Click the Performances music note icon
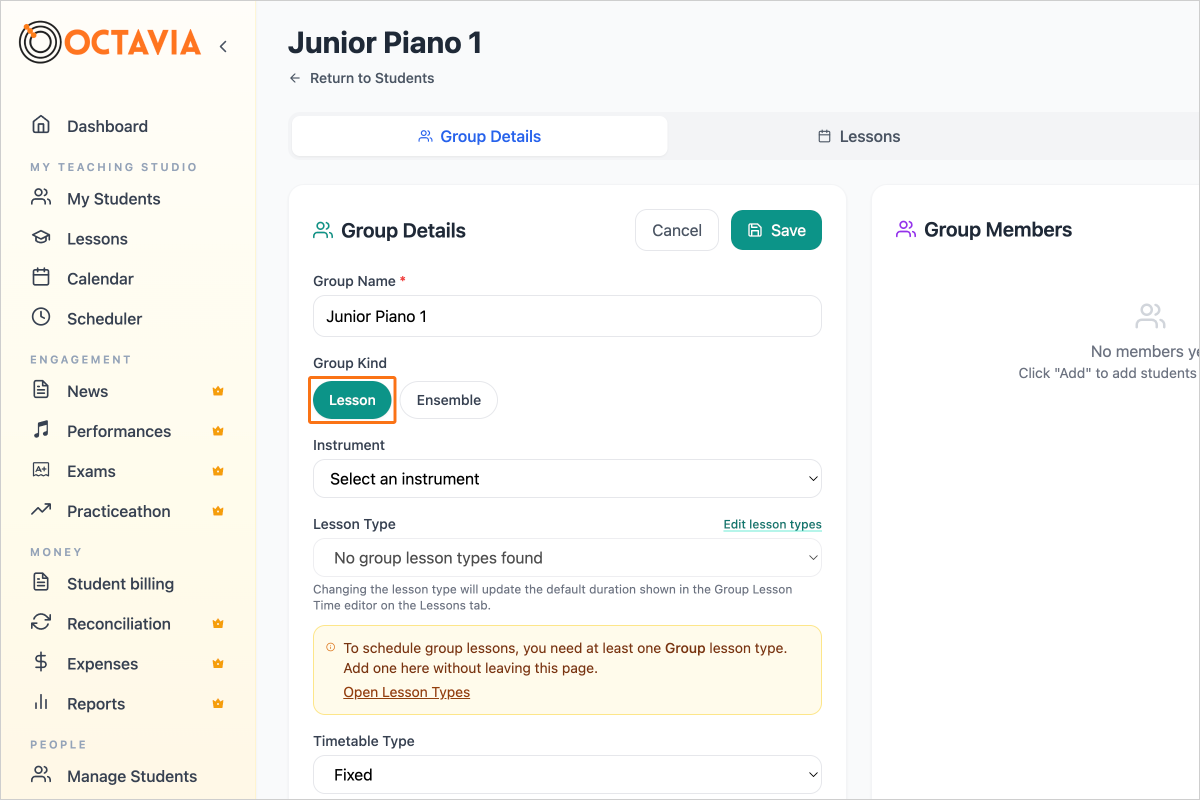Screen dimensions: 1200x800 [41, 430]
